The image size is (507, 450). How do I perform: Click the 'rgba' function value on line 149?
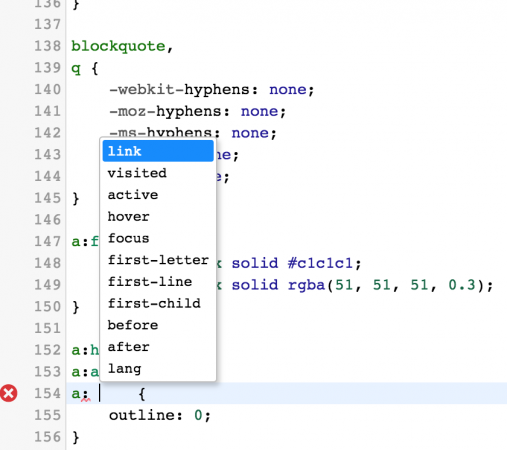306,285
